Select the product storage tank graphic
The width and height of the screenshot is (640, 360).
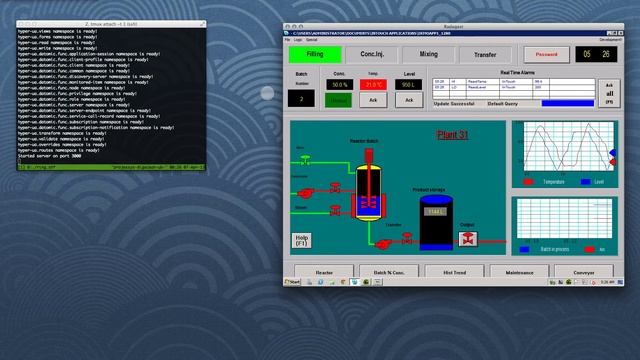coord(436,222)
